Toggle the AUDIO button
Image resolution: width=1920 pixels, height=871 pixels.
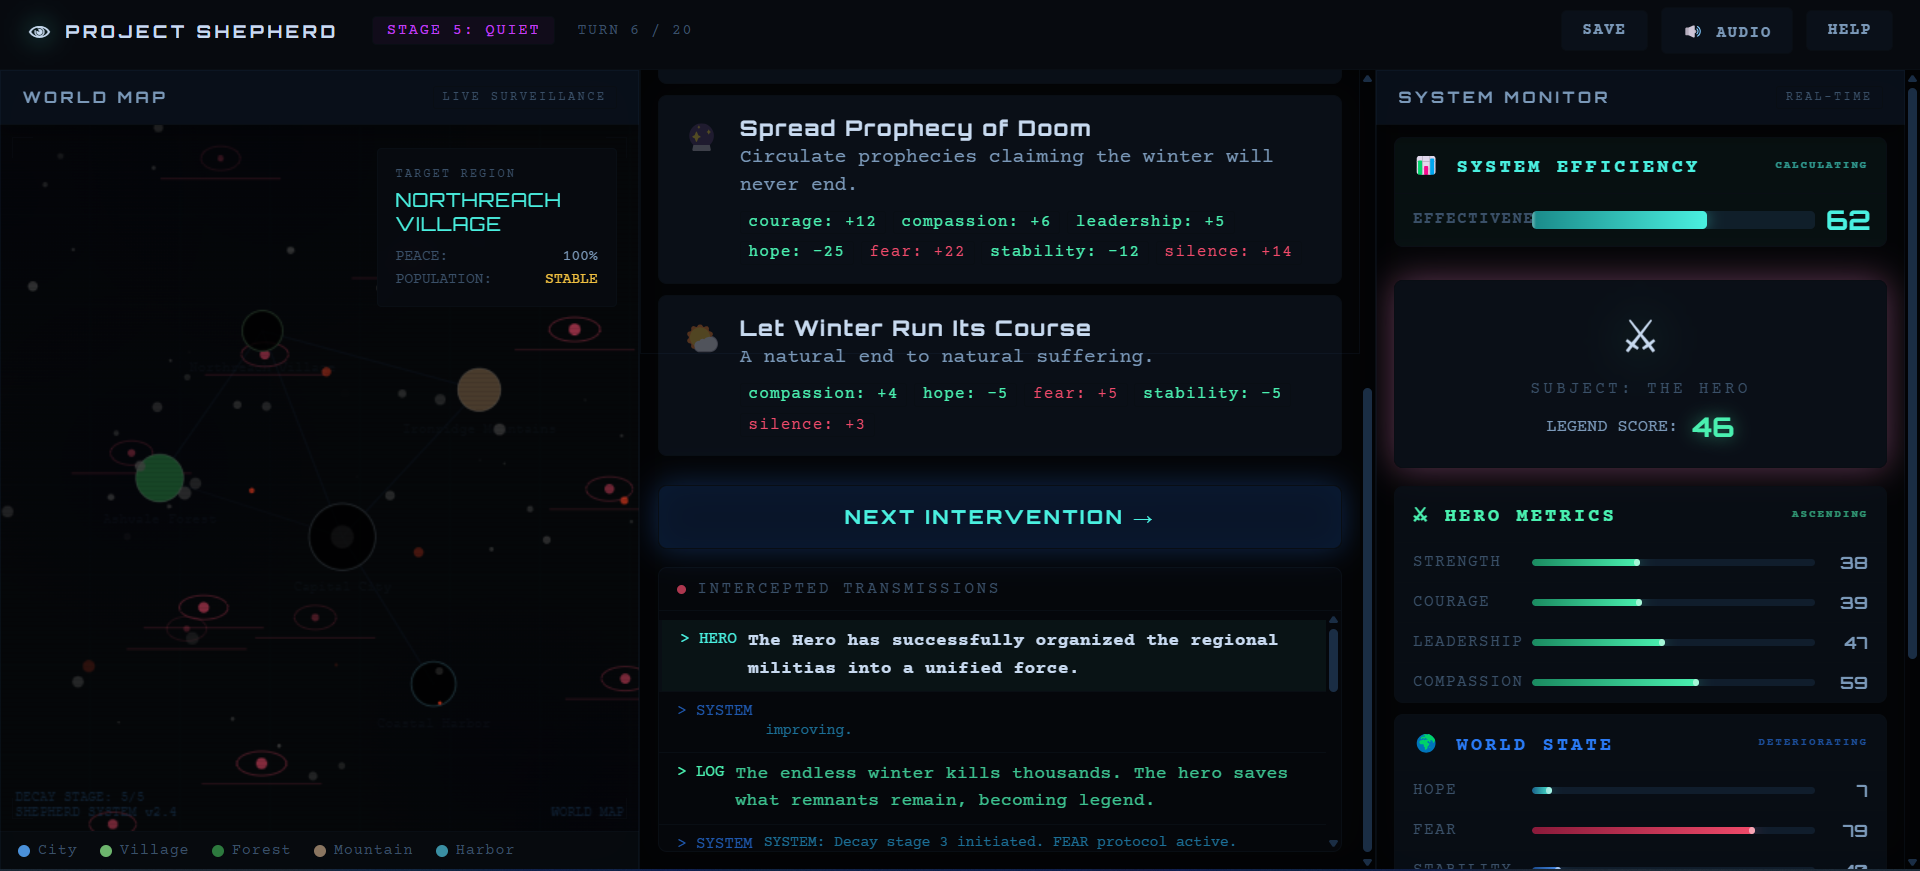1727,32
